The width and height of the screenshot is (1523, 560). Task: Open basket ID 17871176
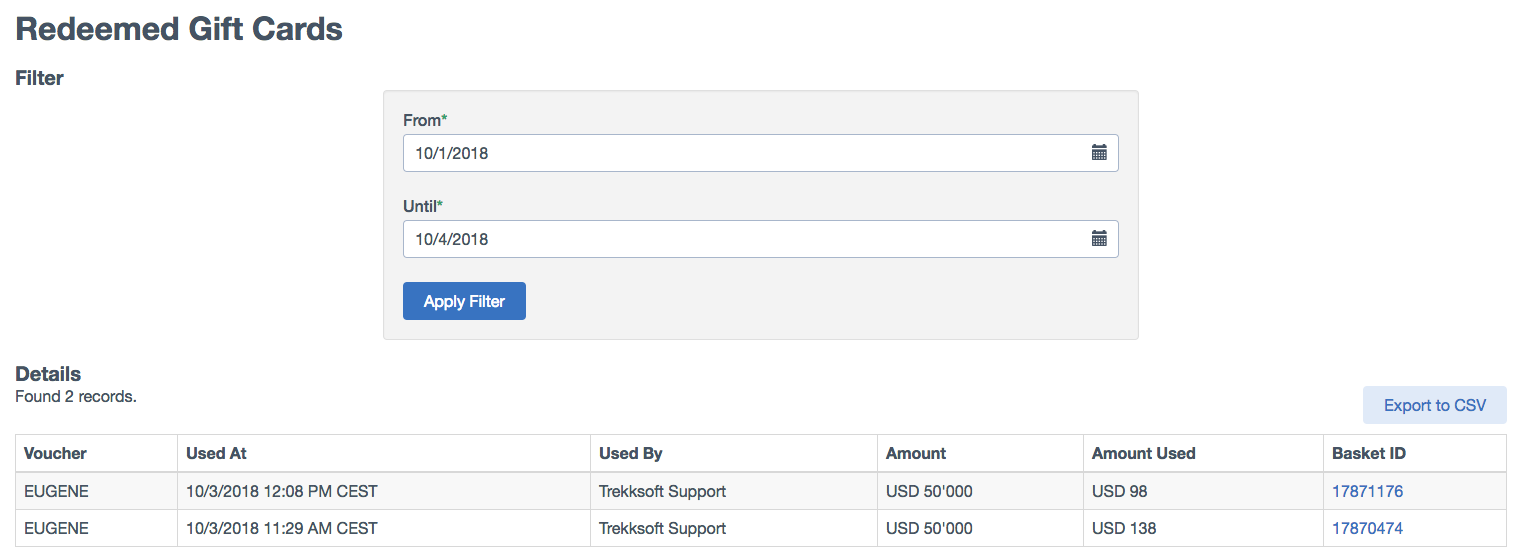[1367, 491]
